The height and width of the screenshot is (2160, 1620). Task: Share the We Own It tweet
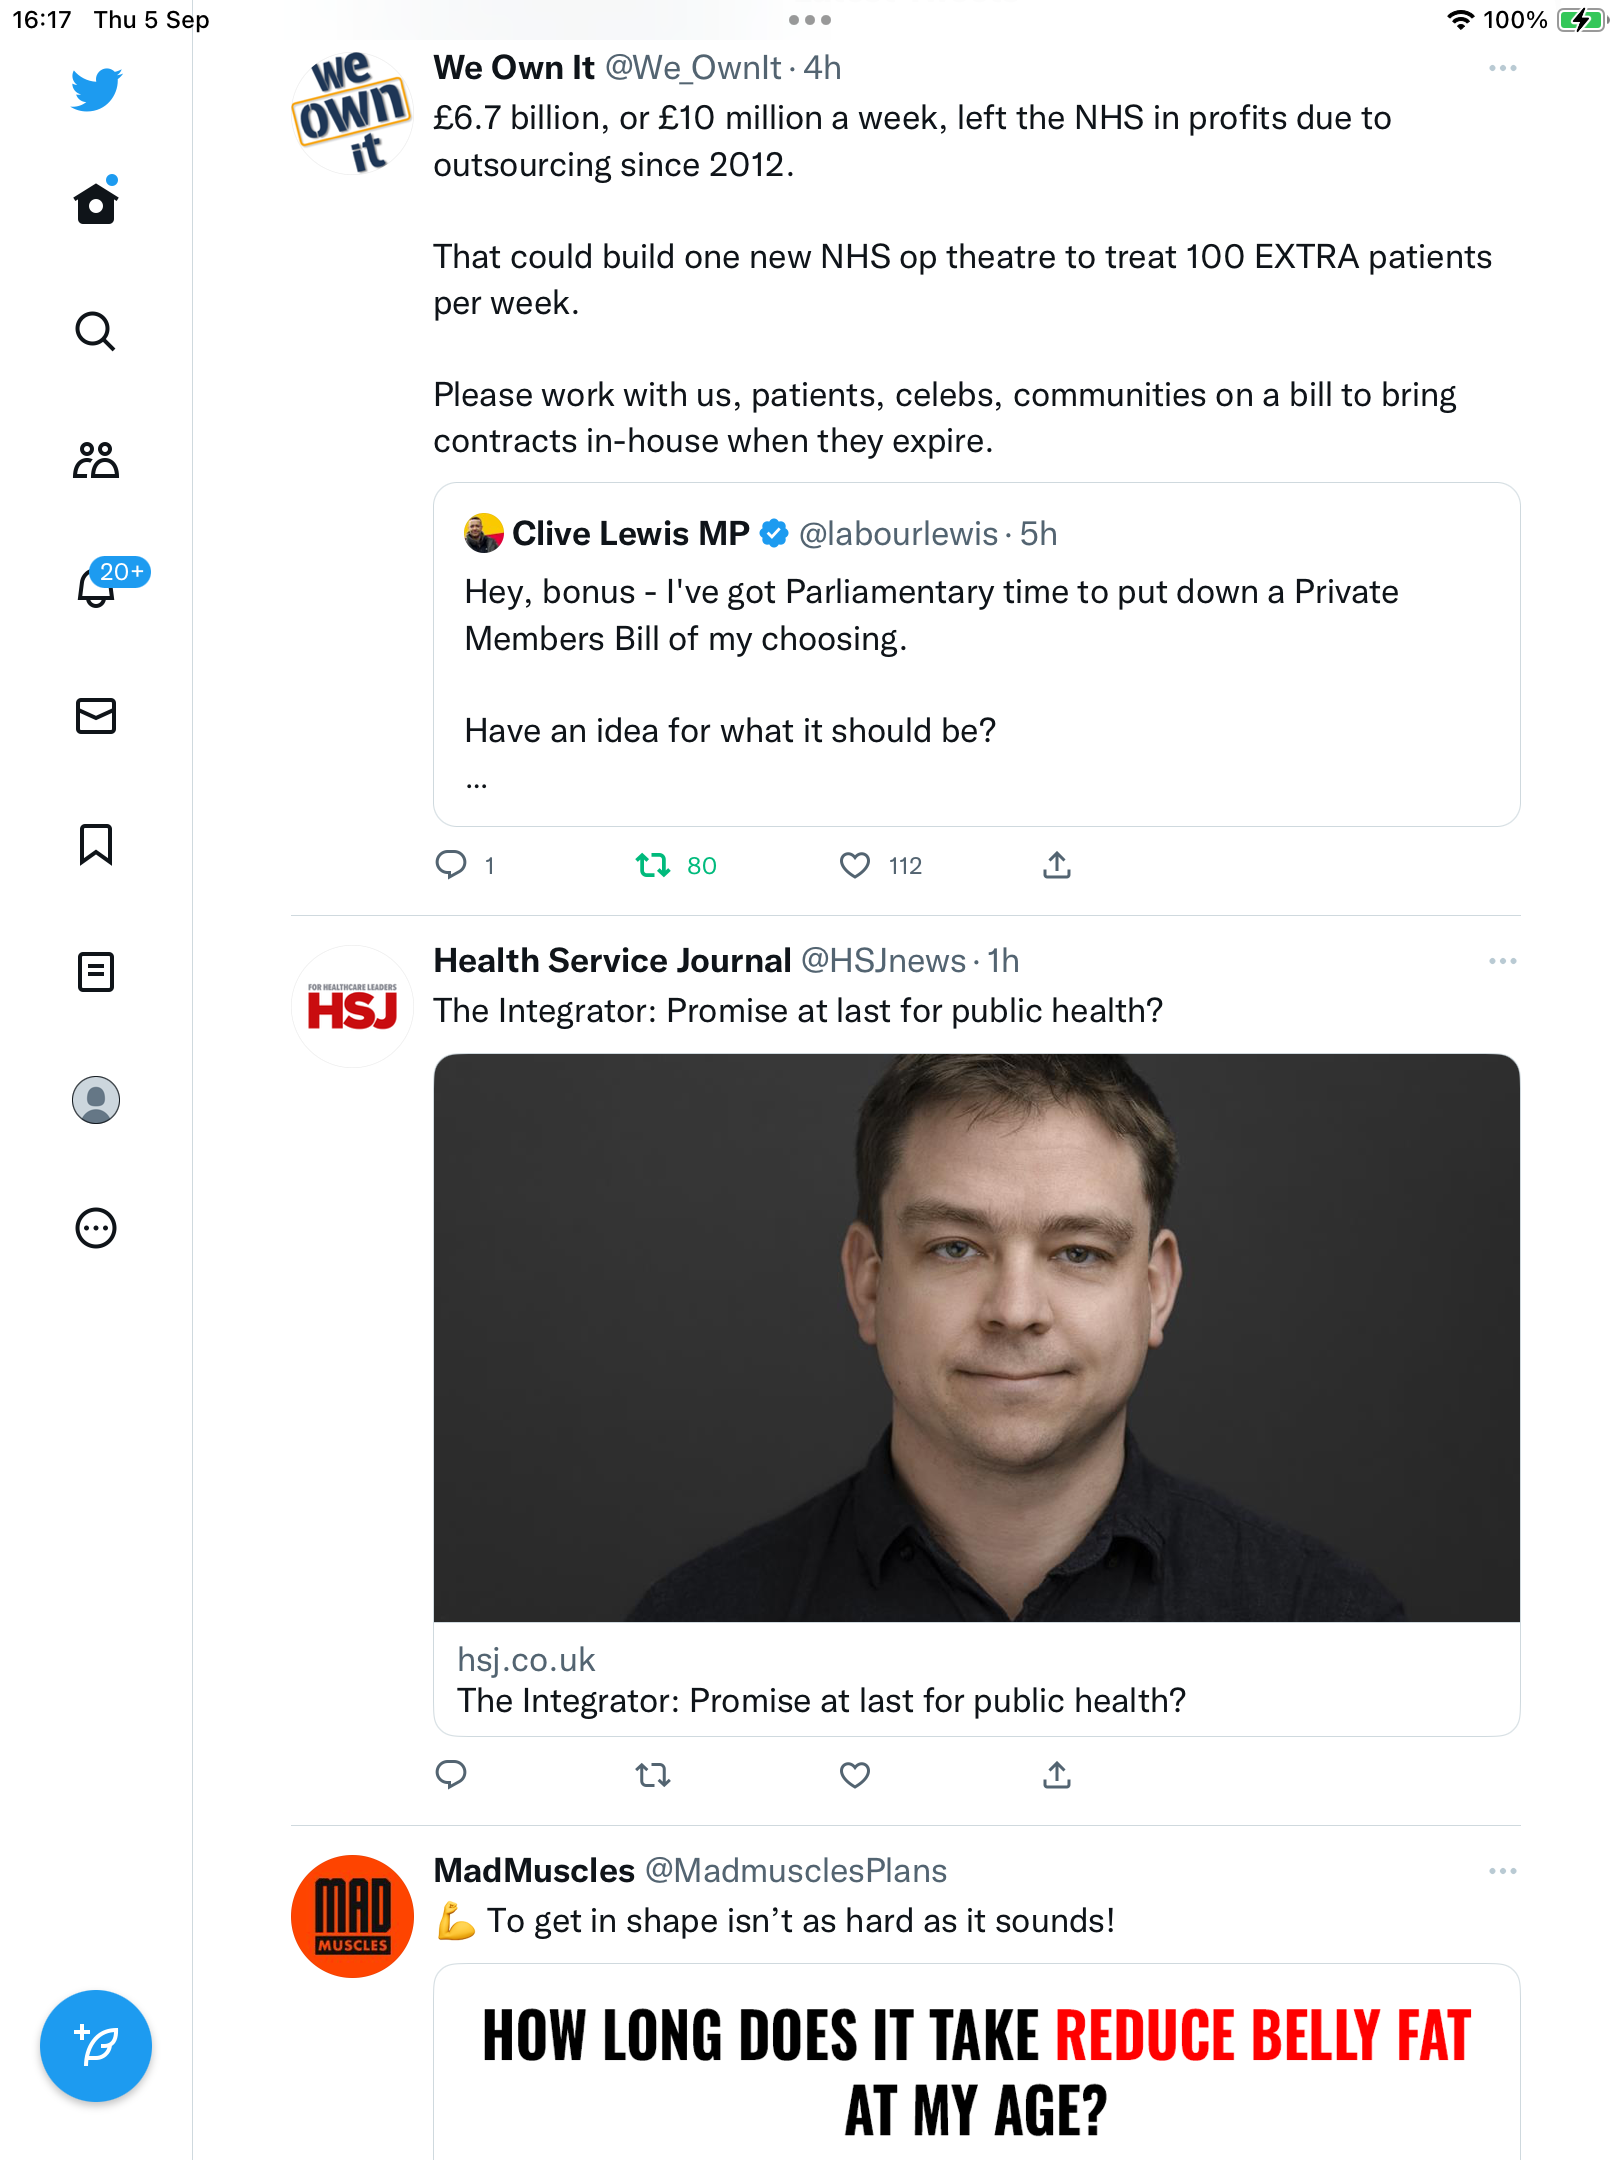tap(1057, 865)
